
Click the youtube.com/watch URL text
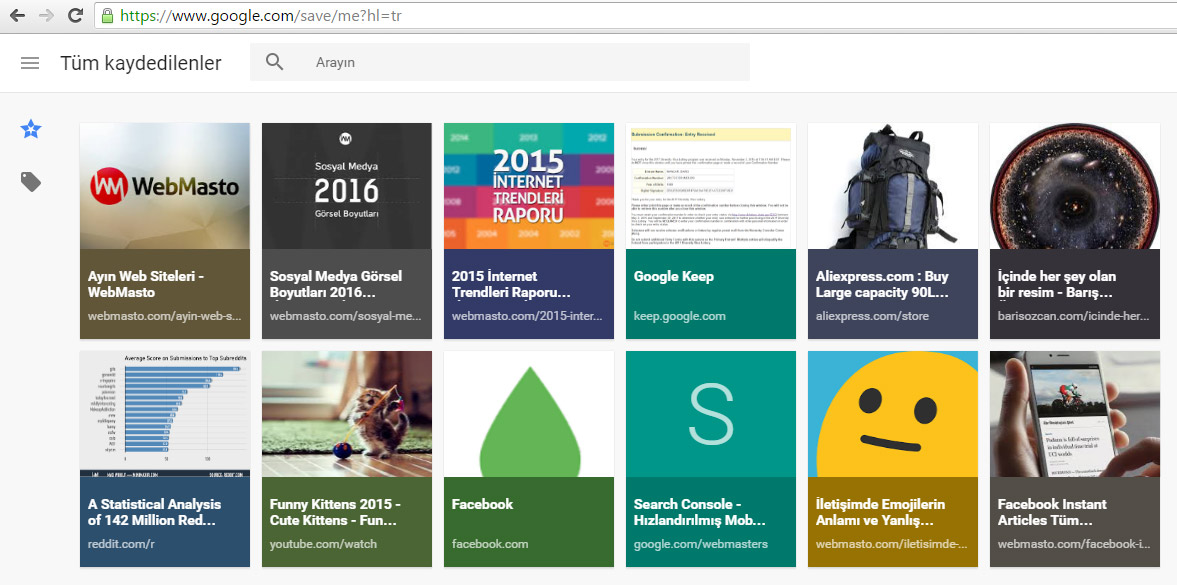coord(324,544)
